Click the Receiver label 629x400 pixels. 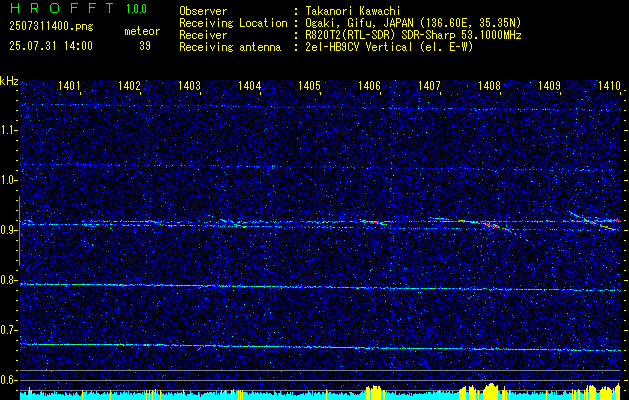pos(203,35)
